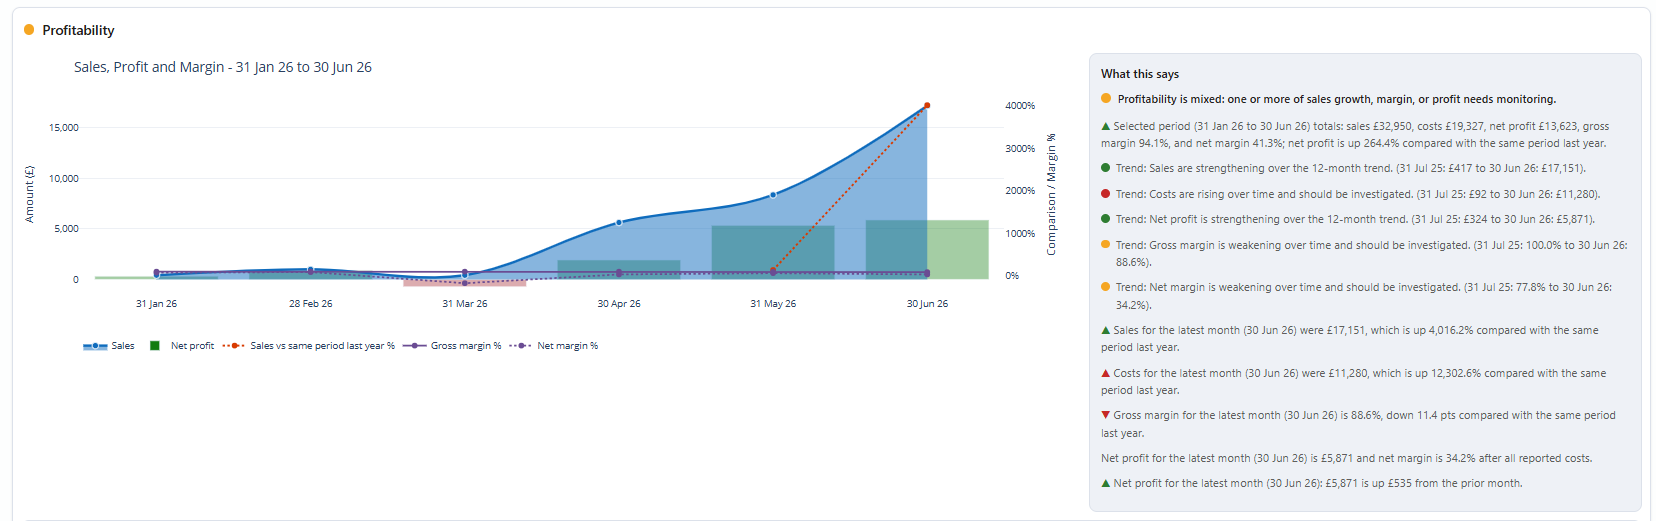Click the orange dot beside the Profitability heading
1656x521 pixels.
(x=29, y=30)
